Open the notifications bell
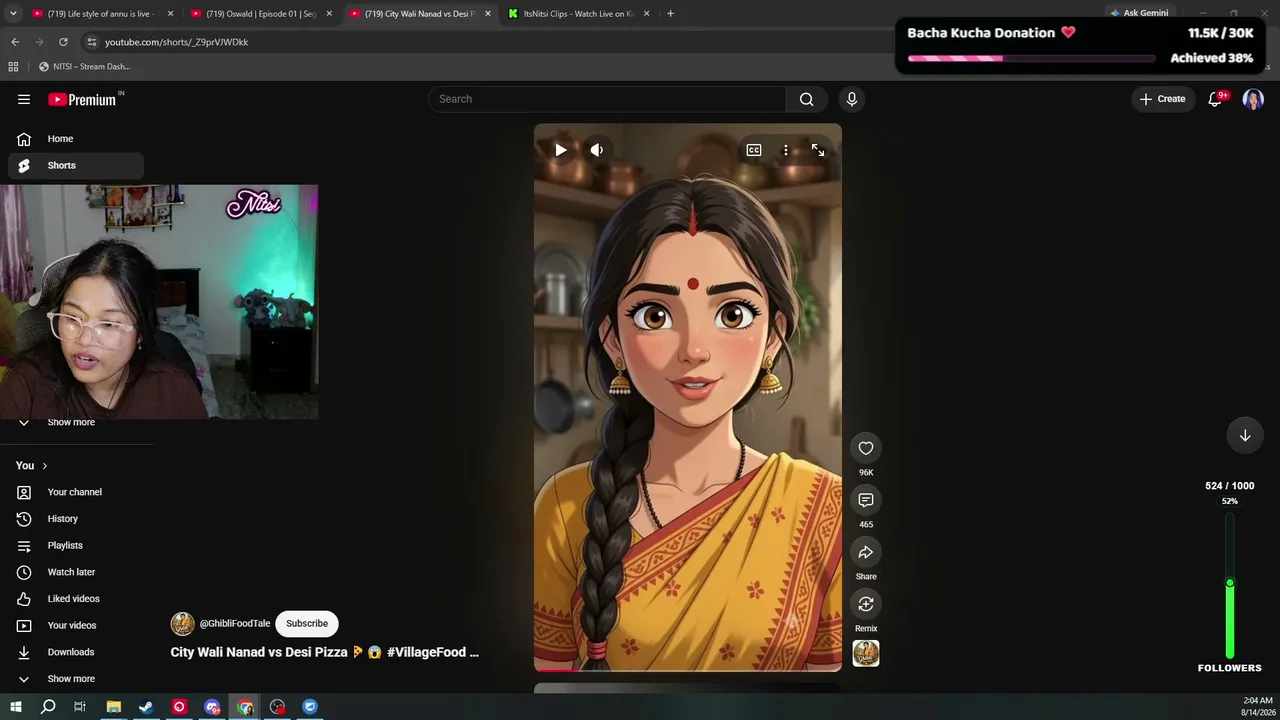The height and width of the screenshot is (720, 1280). click(1215, 99)
